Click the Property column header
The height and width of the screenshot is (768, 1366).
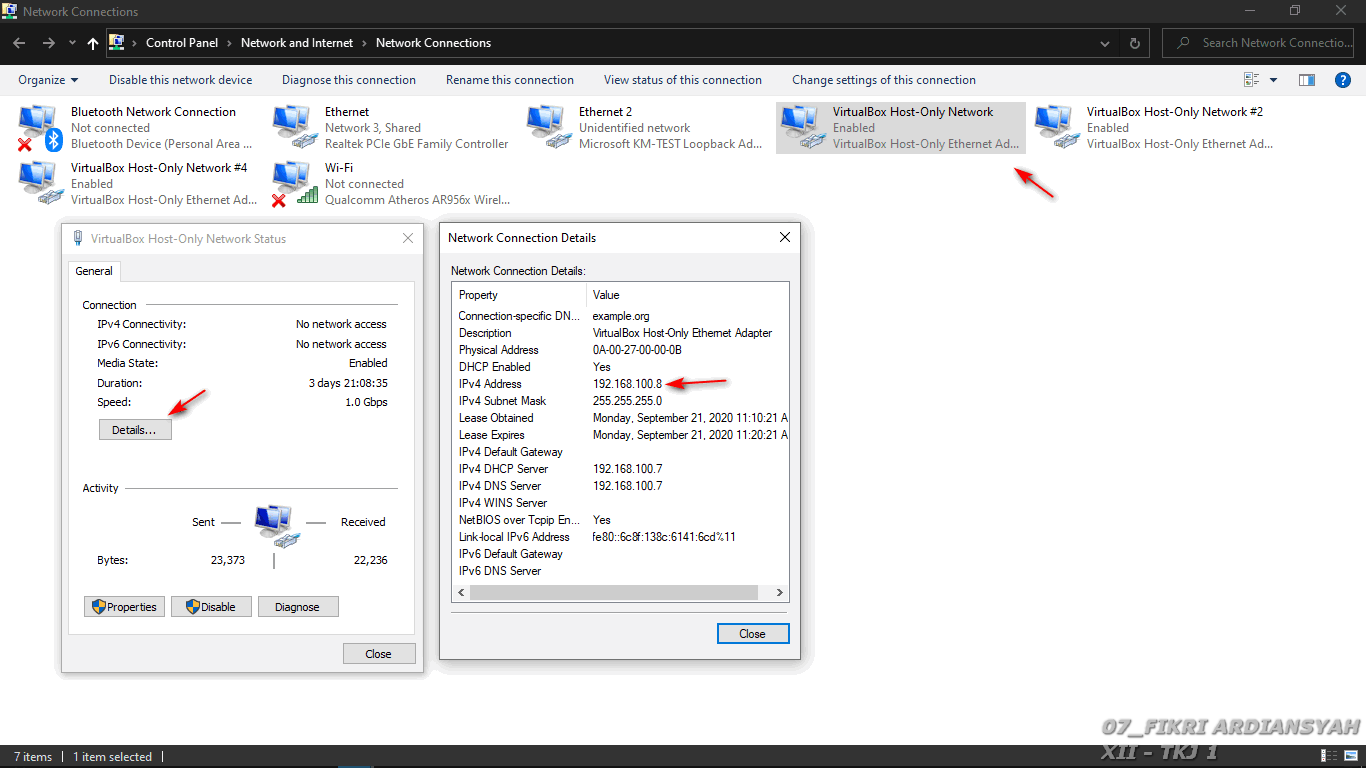click(x=519, y=295)
